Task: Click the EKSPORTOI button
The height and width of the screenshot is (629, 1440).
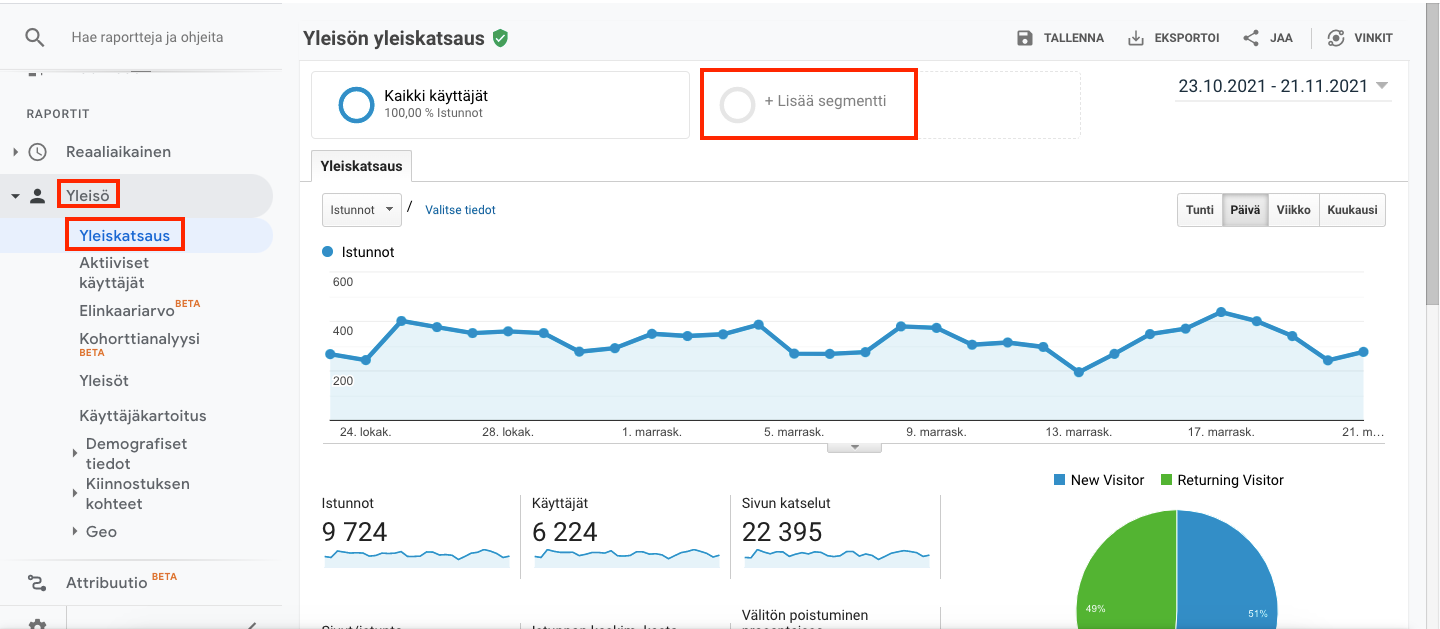Action: pos(1173,38)
